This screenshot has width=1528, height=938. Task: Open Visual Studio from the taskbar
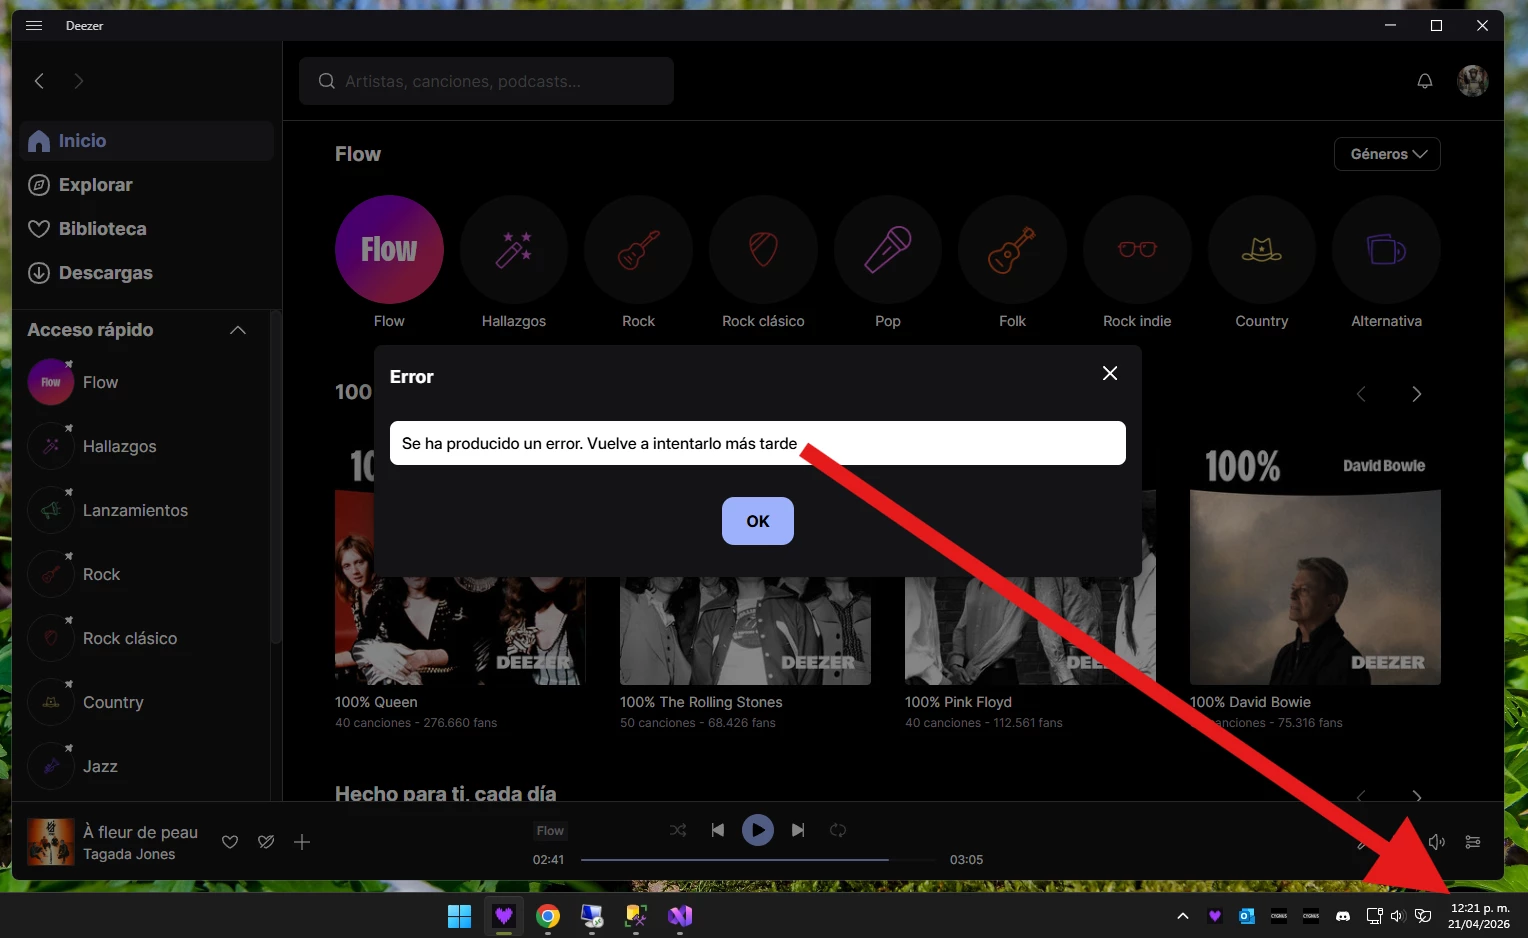click(680, 916)
